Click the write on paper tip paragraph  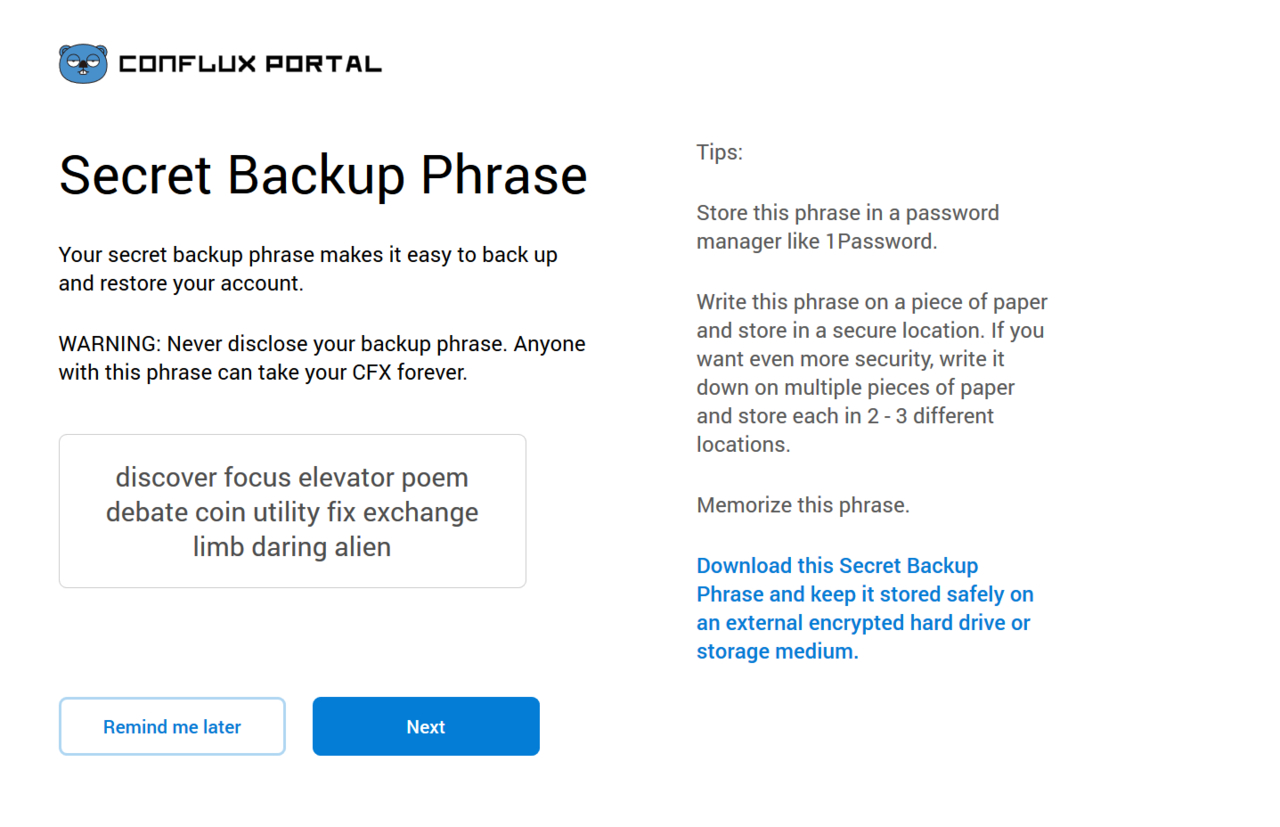(x=871, y=373)
